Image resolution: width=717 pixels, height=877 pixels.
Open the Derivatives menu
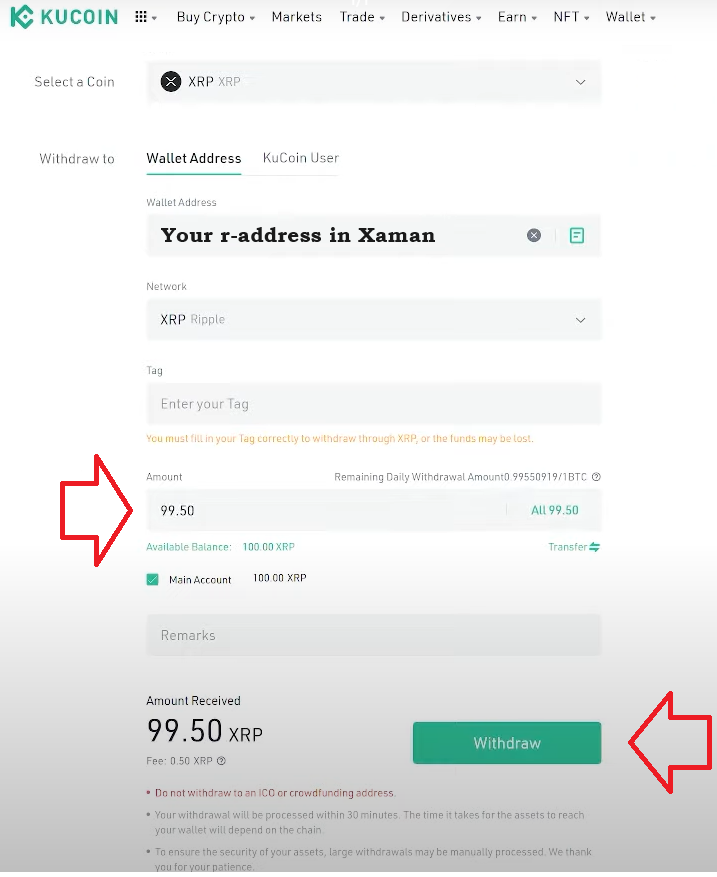click(x=441, y=17)
